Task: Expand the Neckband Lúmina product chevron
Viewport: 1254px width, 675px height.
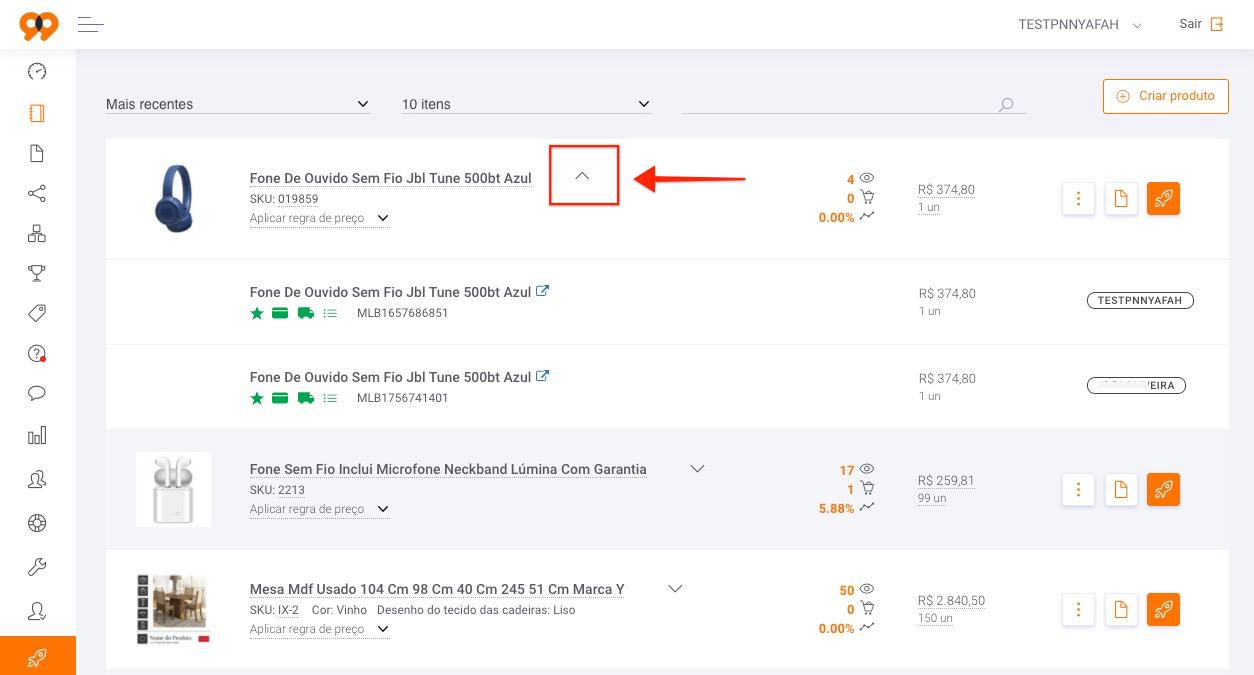Action: pyautogui.click(x=698, y=468)
